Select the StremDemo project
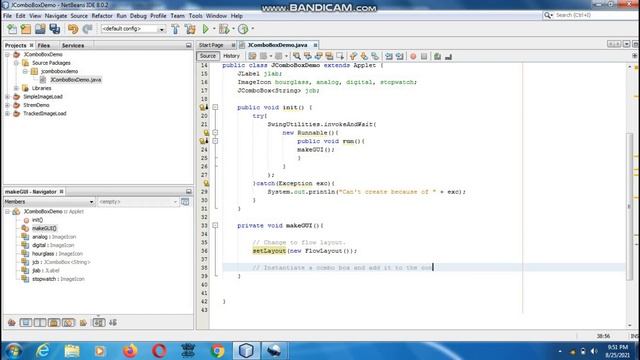This screenshot has height=360, width=640. tap(36, 105)
